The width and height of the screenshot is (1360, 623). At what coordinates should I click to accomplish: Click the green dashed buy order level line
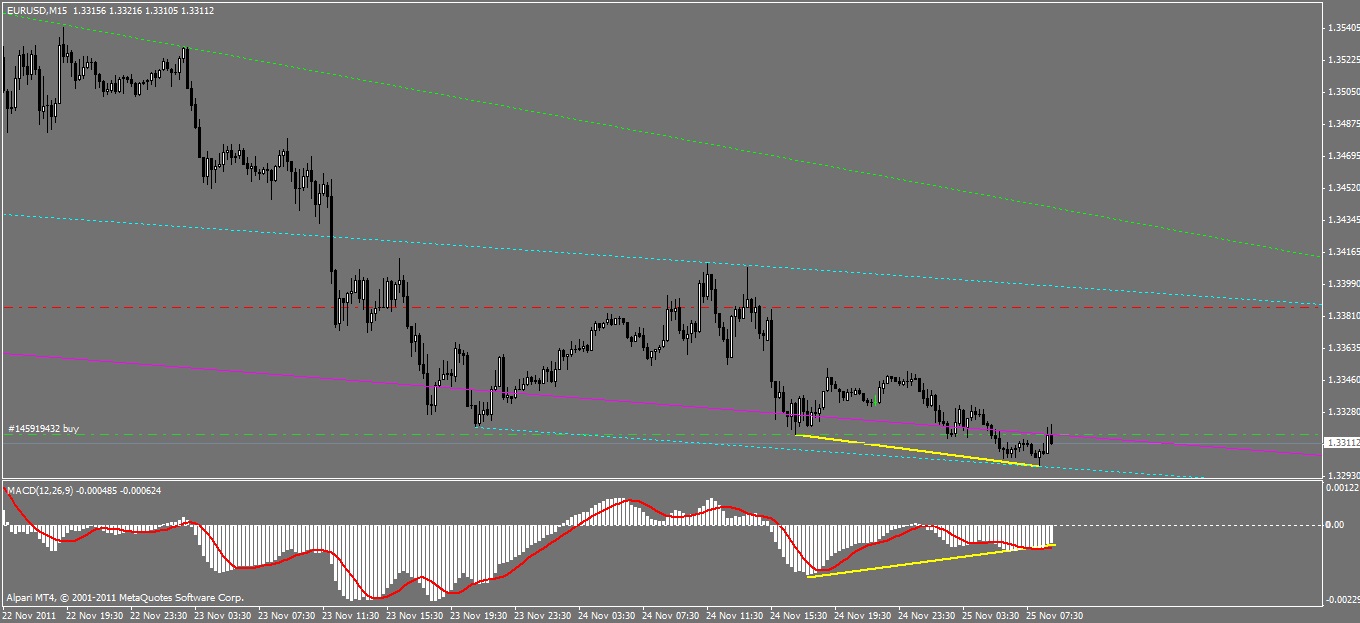(660, 434)
